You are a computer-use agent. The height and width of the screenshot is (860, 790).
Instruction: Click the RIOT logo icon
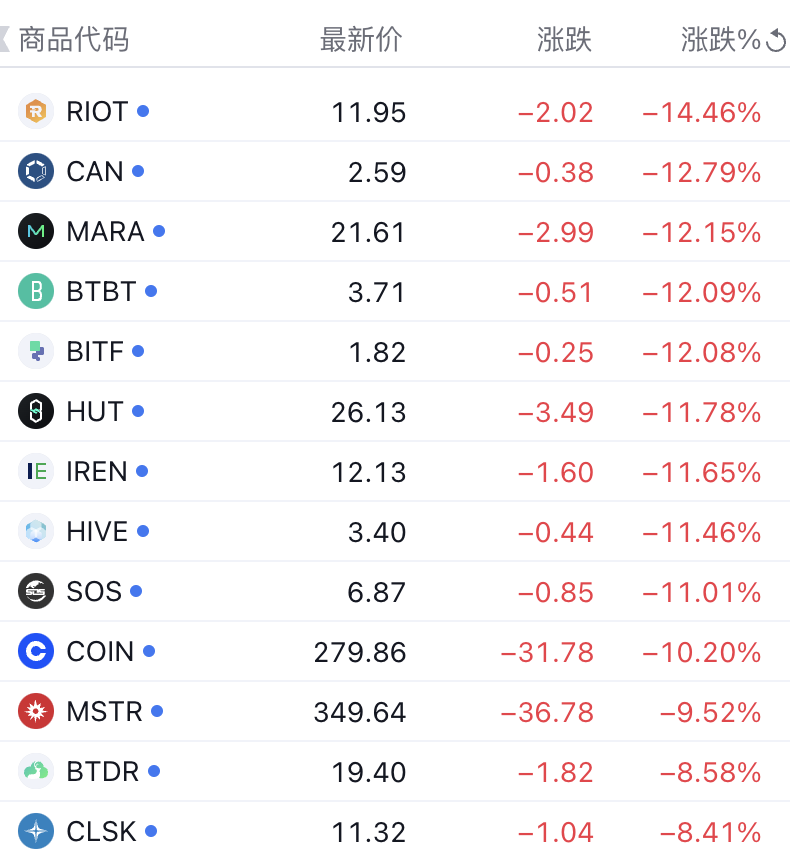point(36,111)
